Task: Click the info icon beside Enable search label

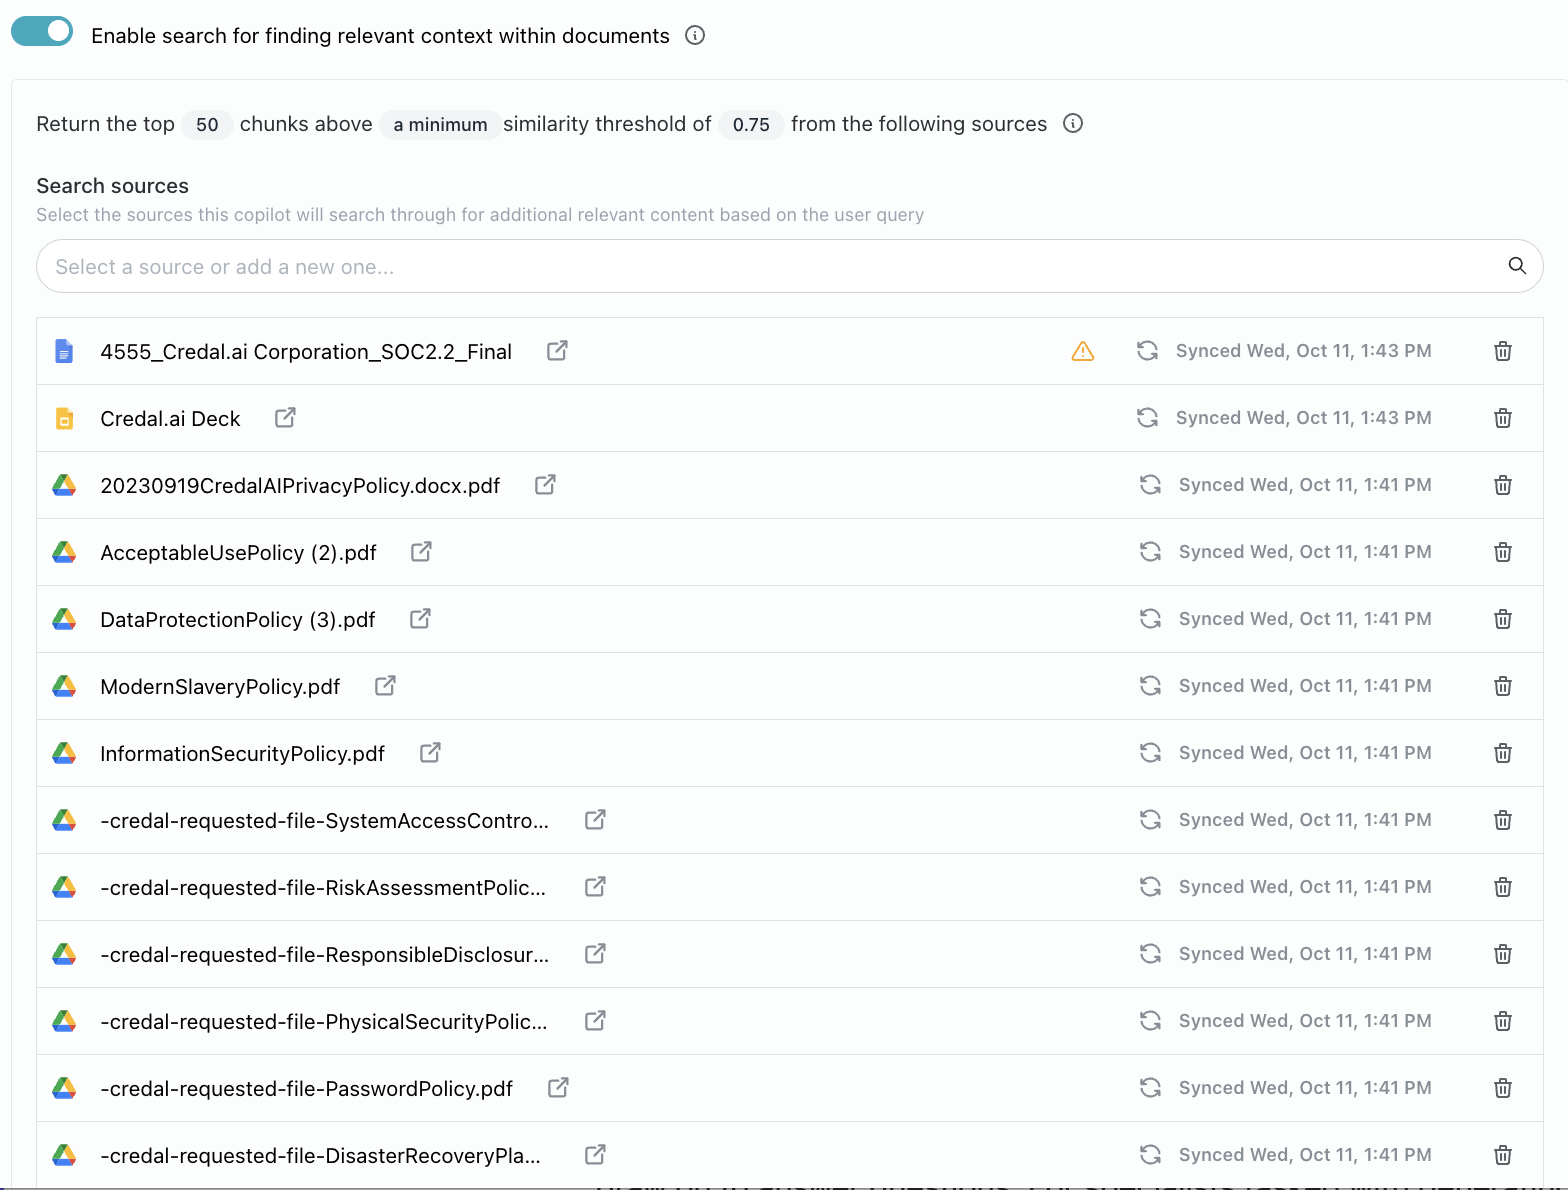Action: (x=695, y=35)
